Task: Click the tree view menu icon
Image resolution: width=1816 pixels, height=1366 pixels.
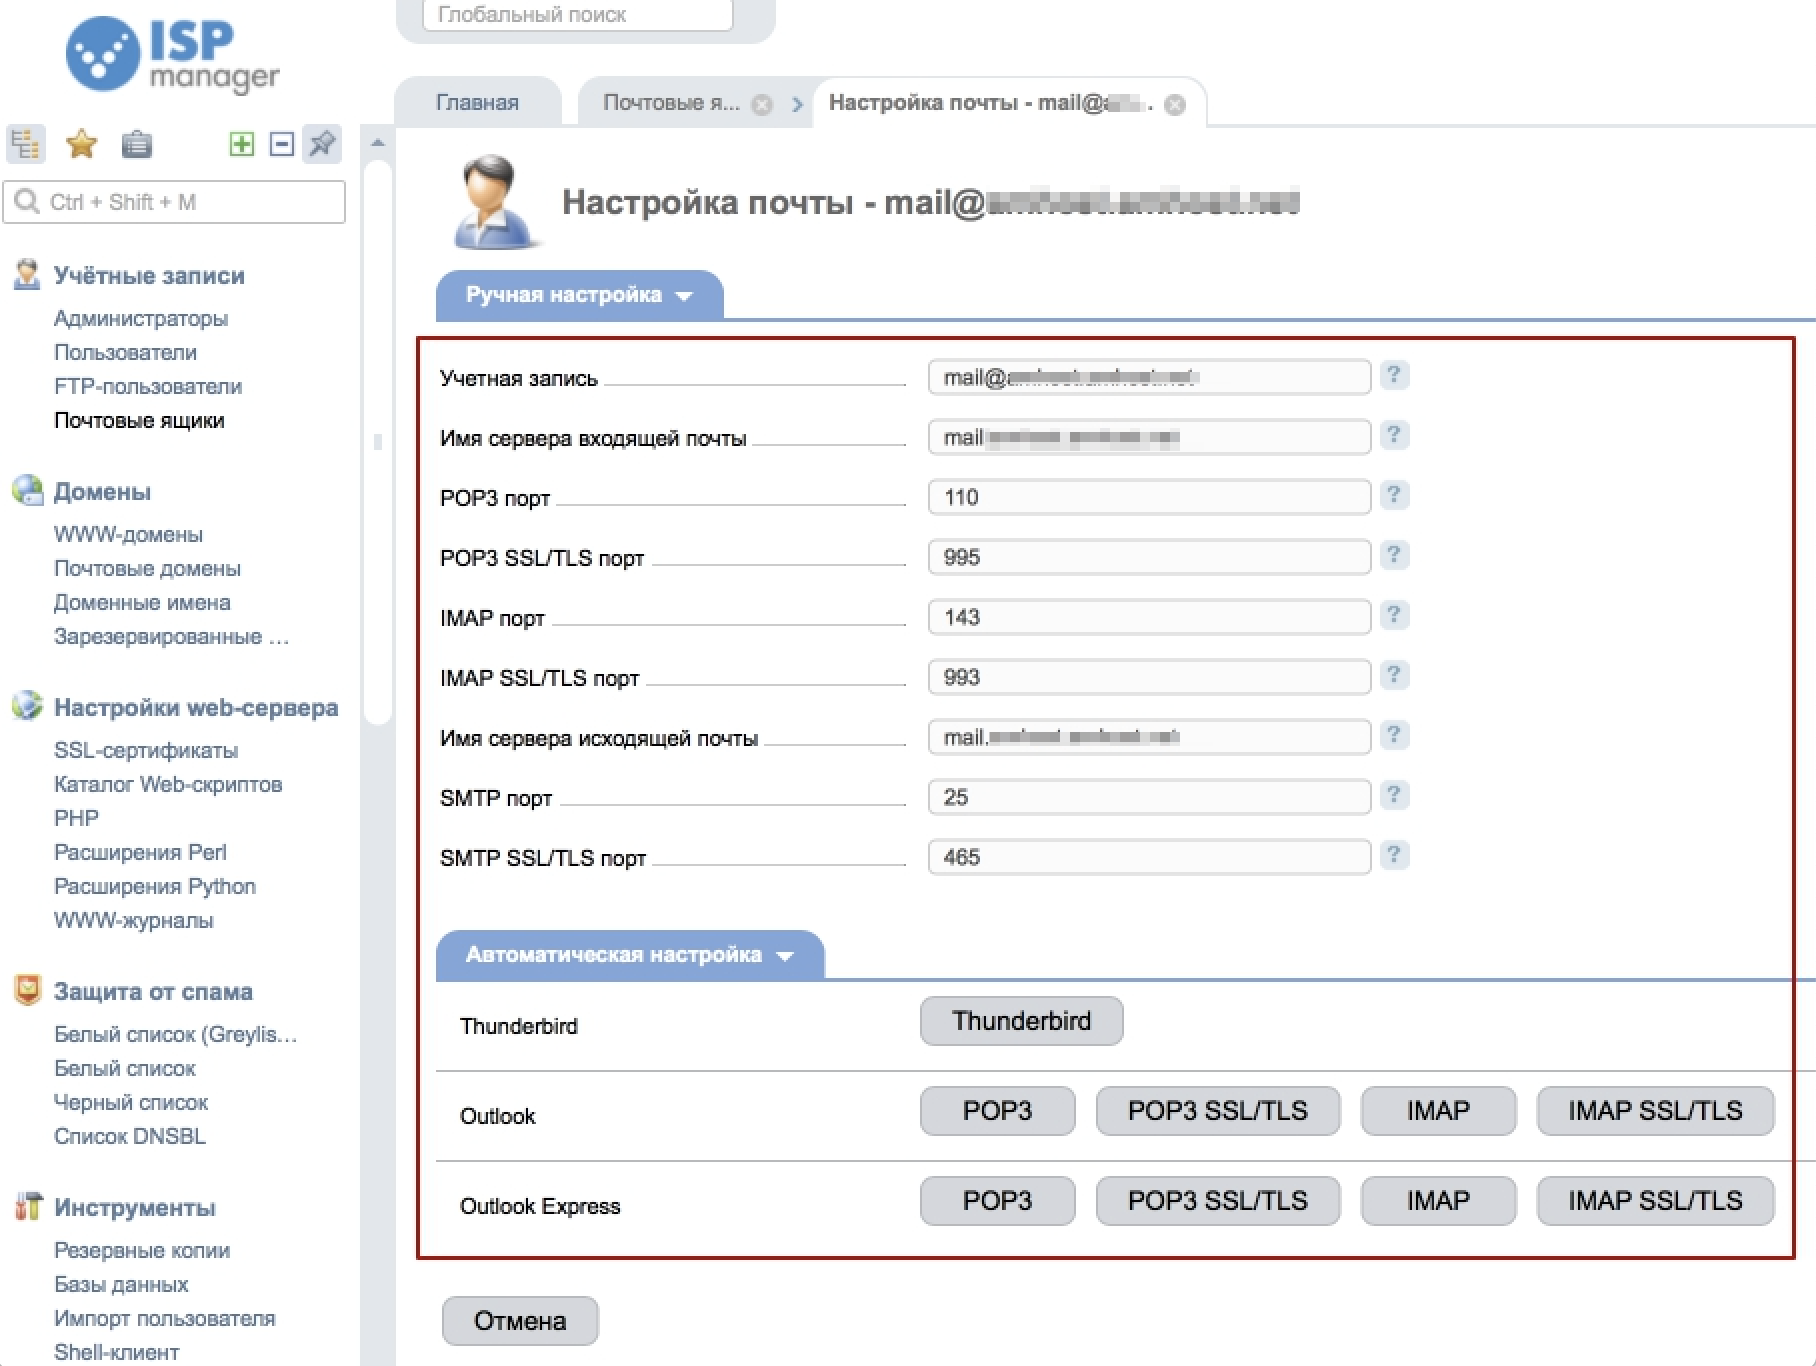Action: click(26, 144)
